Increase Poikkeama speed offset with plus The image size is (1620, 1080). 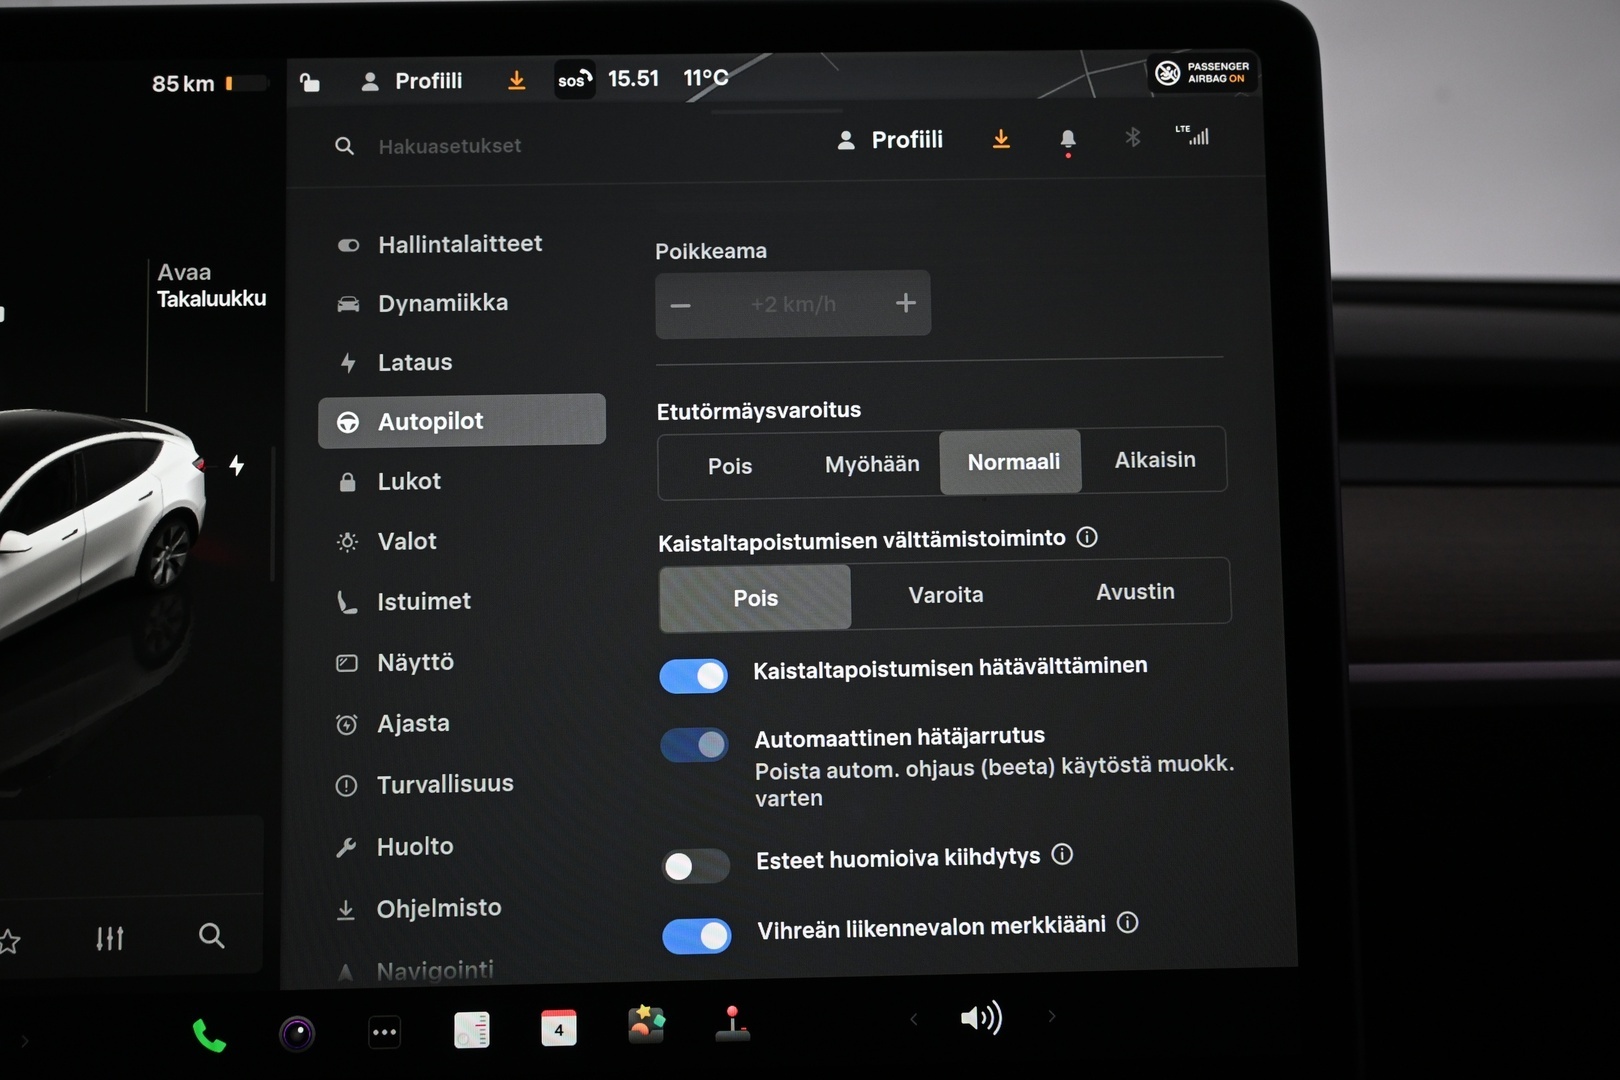point(906,303)
